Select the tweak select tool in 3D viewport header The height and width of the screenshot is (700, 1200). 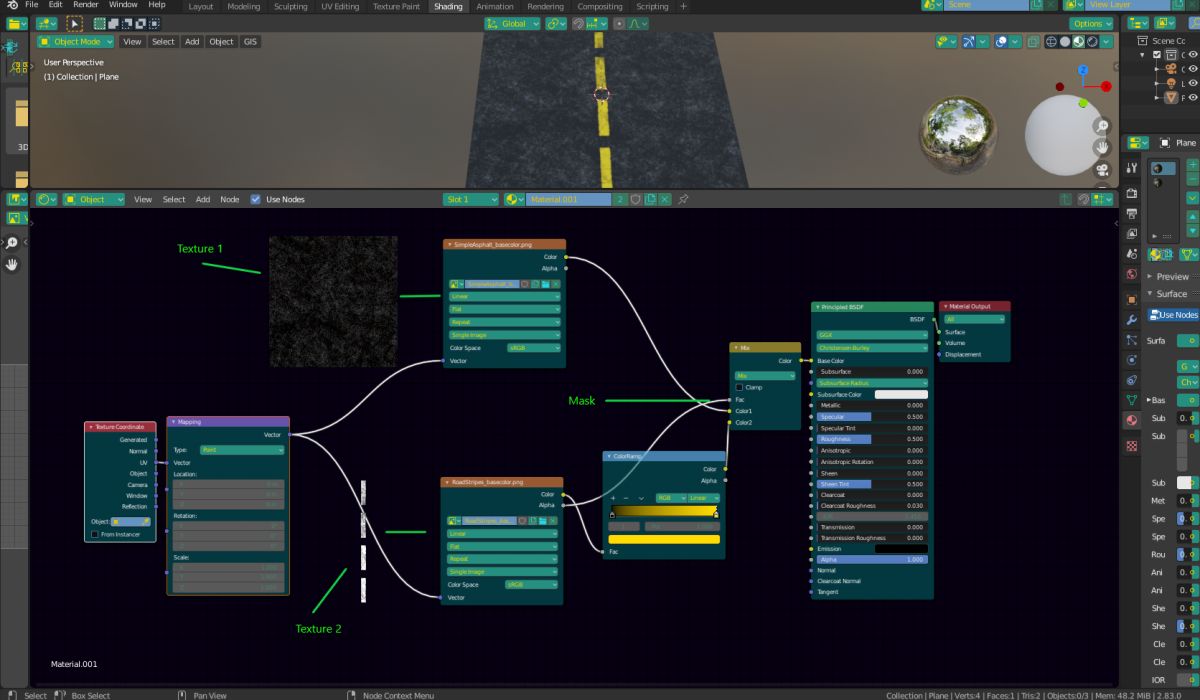point(75,23)
